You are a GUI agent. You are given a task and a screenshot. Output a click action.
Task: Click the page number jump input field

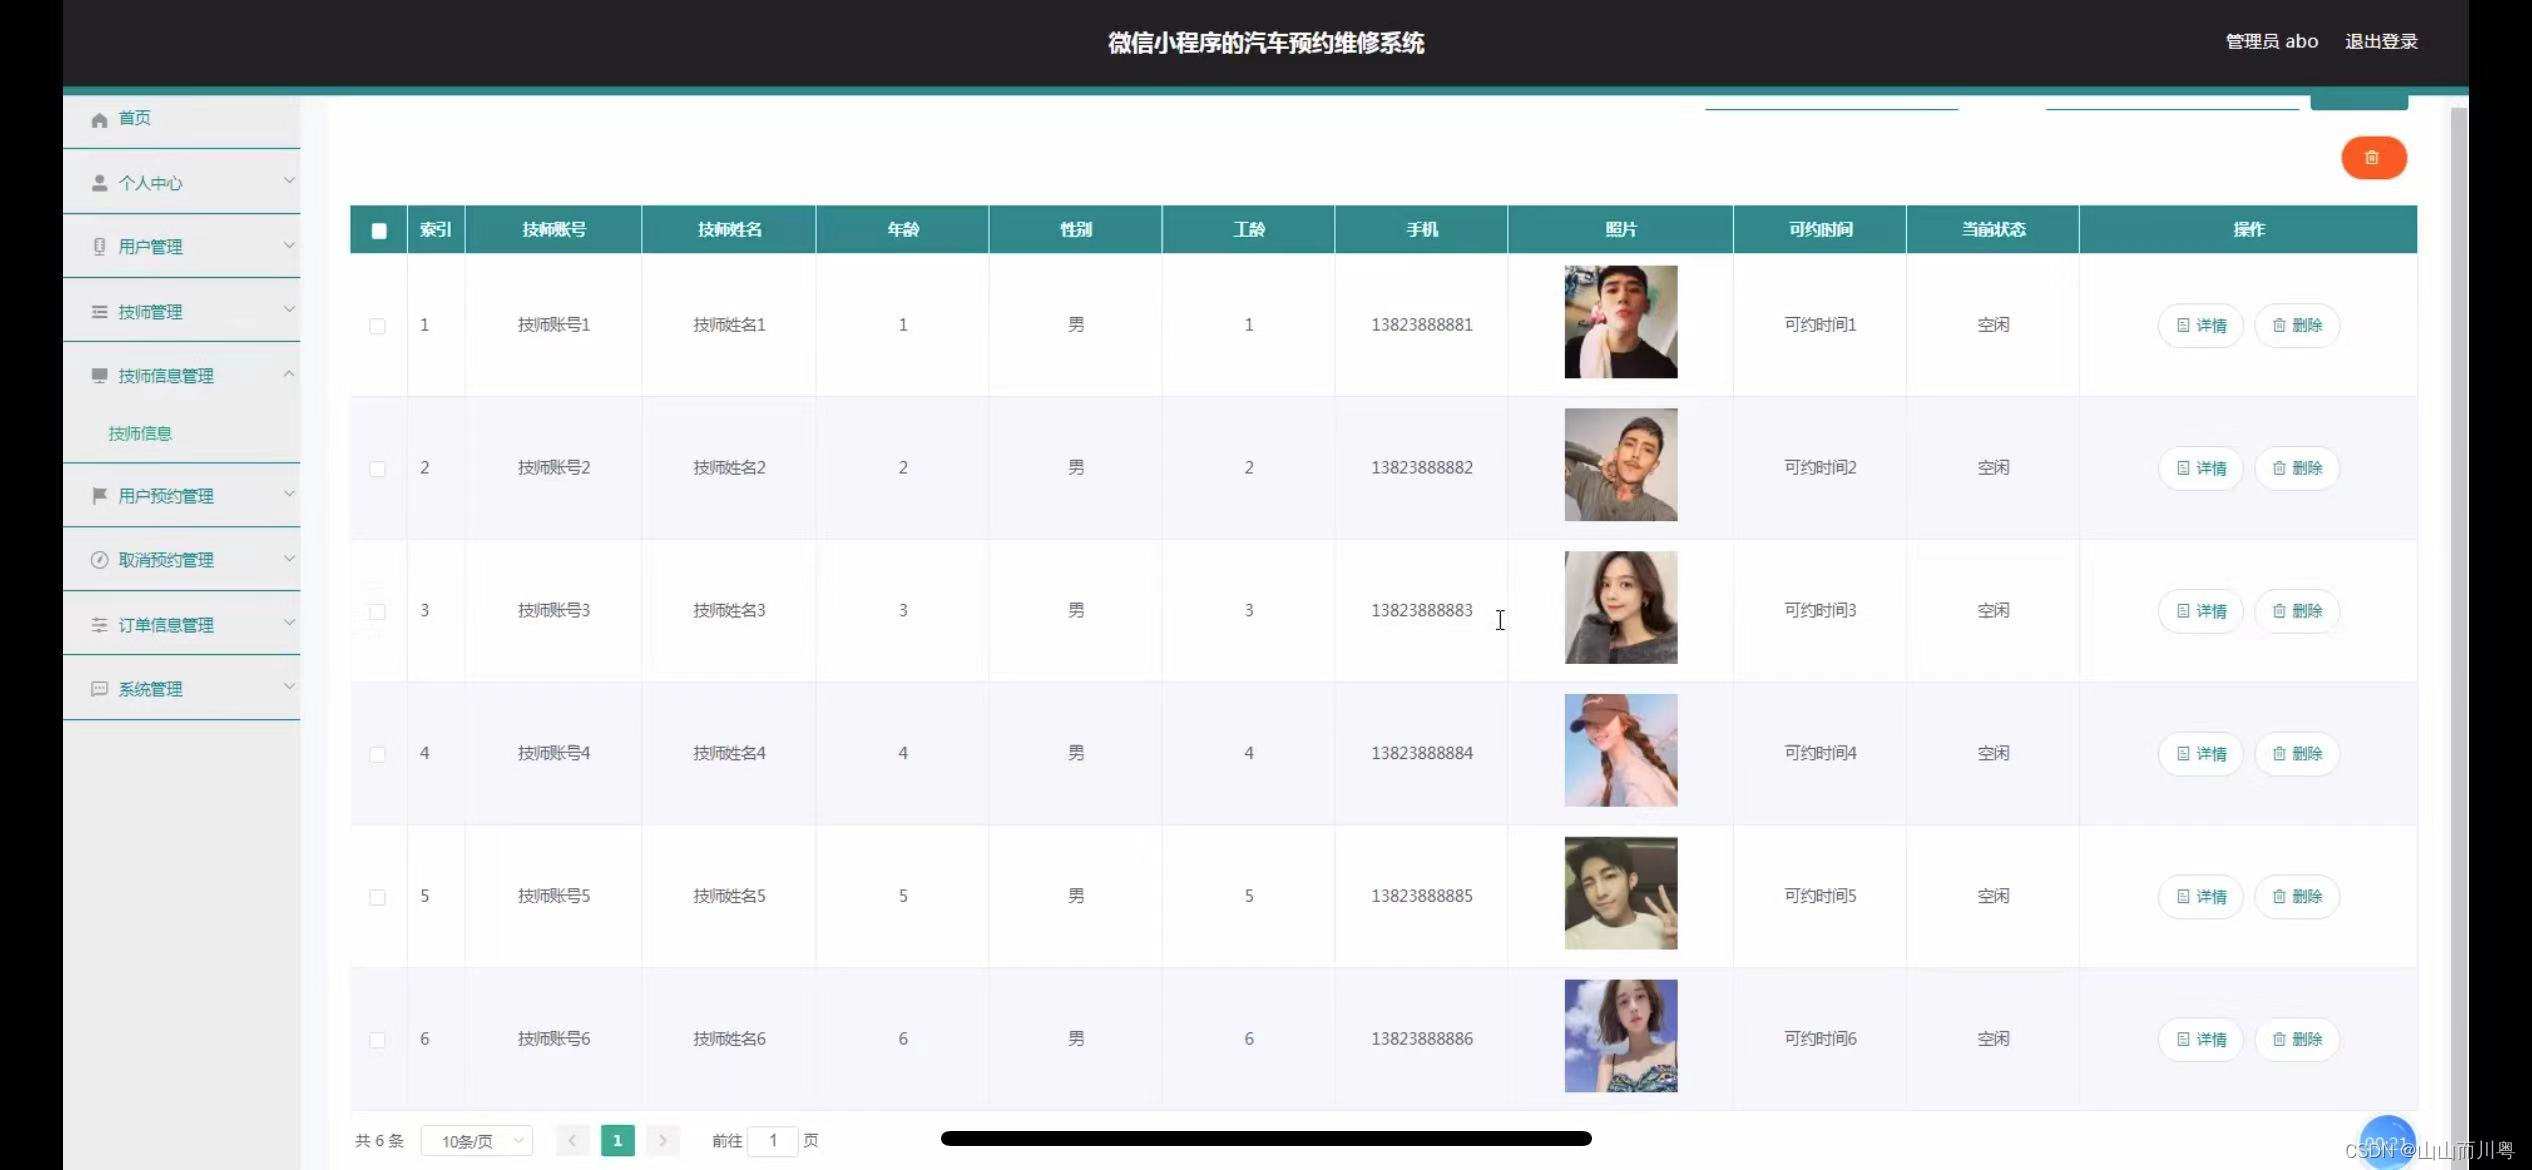click(772, 1141)
